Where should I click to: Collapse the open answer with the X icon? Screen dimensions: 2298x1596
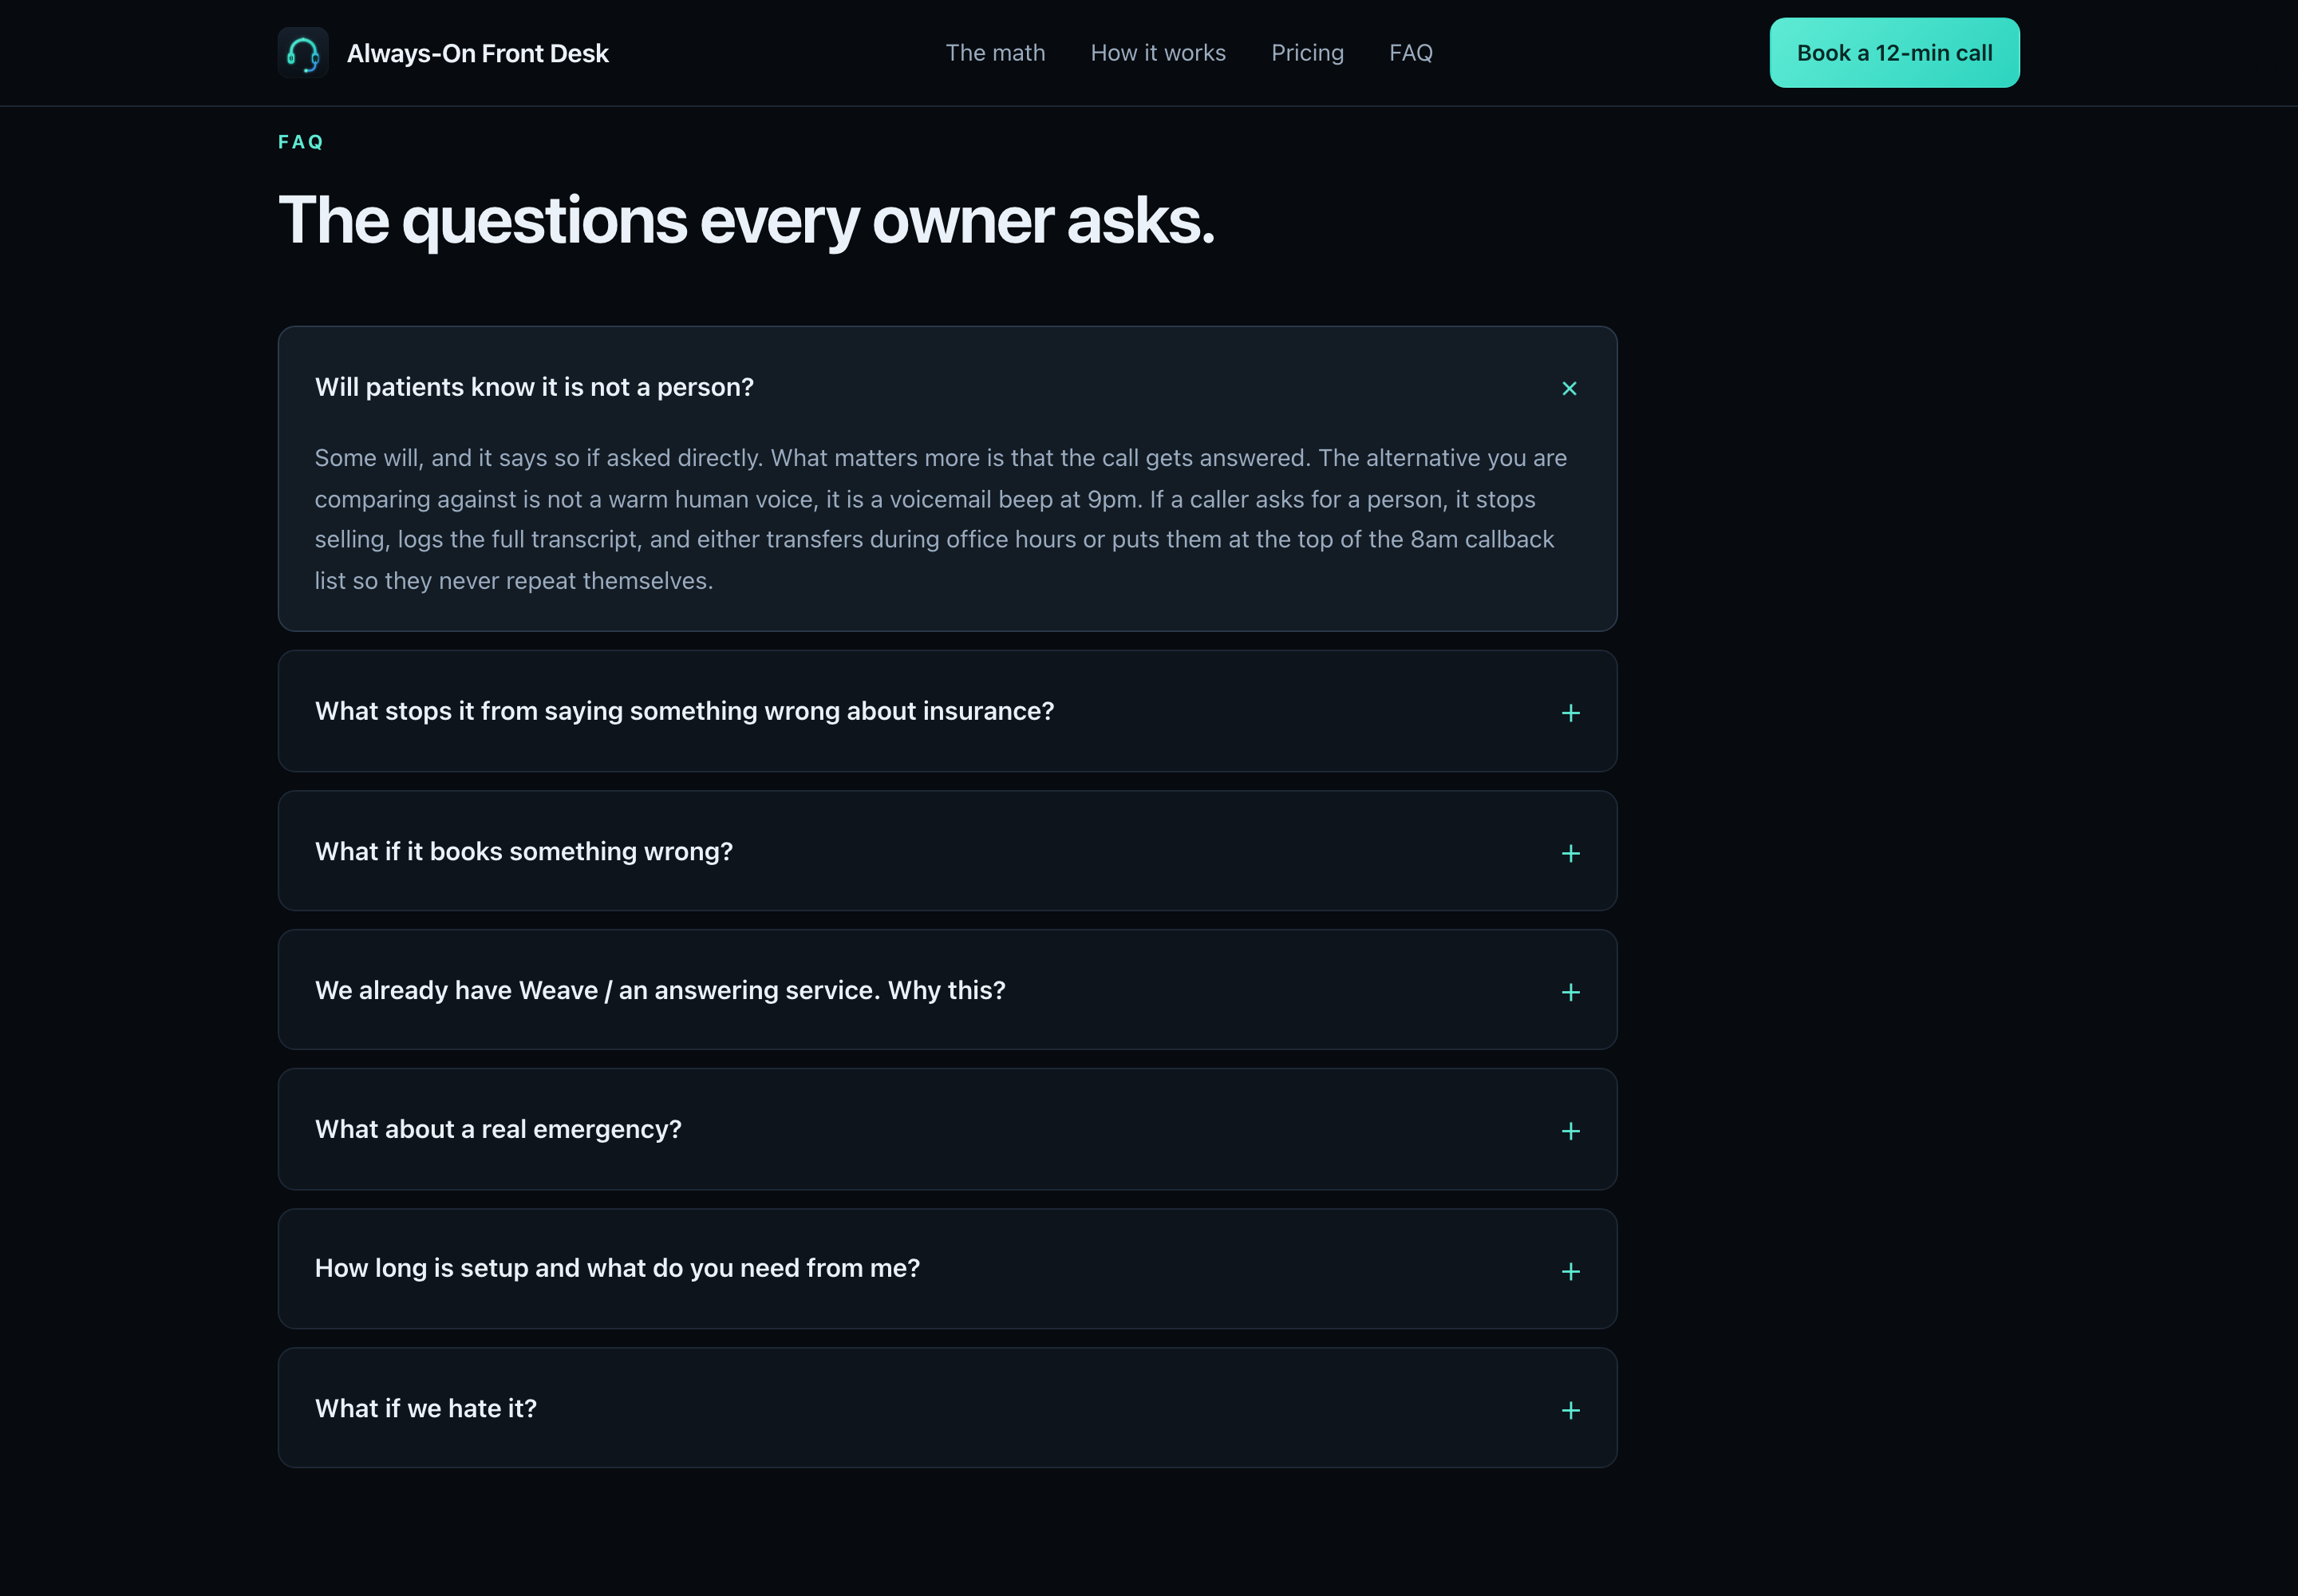coord(1569,388)
